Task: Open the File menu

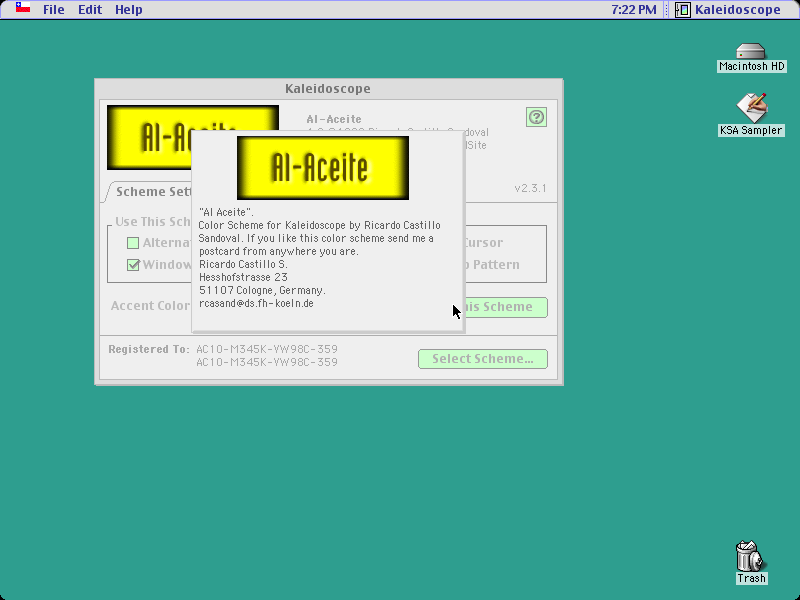Action: pyautogui.click(x=54, y=10)
